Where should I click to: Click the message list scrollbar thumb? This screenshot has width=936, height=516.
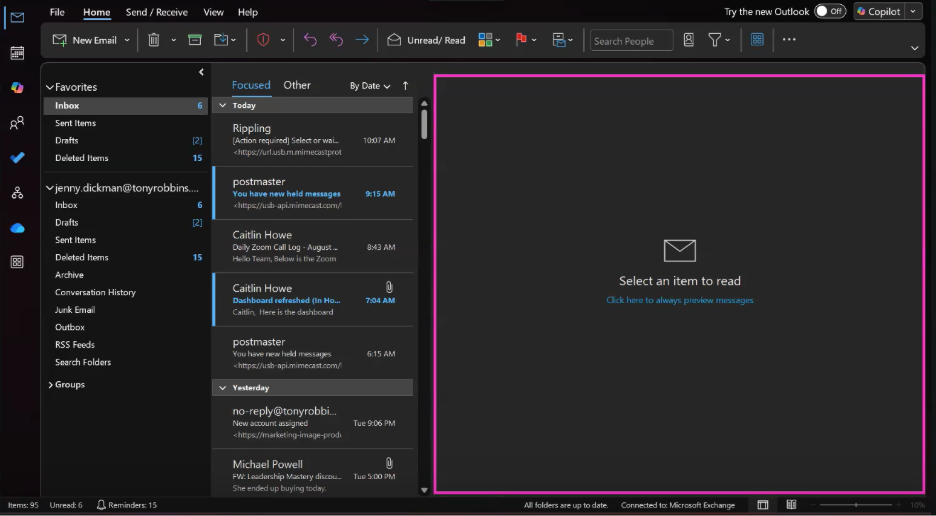(x=424, y=123)
